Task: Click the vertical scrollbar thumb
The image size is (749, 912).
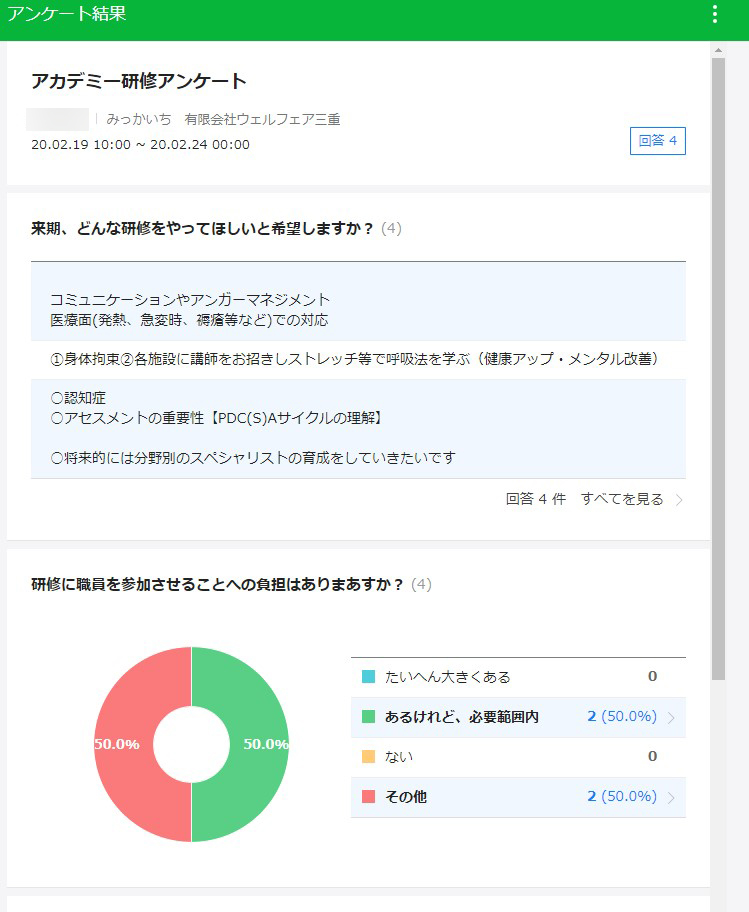Action: click(x=718, y=368)
